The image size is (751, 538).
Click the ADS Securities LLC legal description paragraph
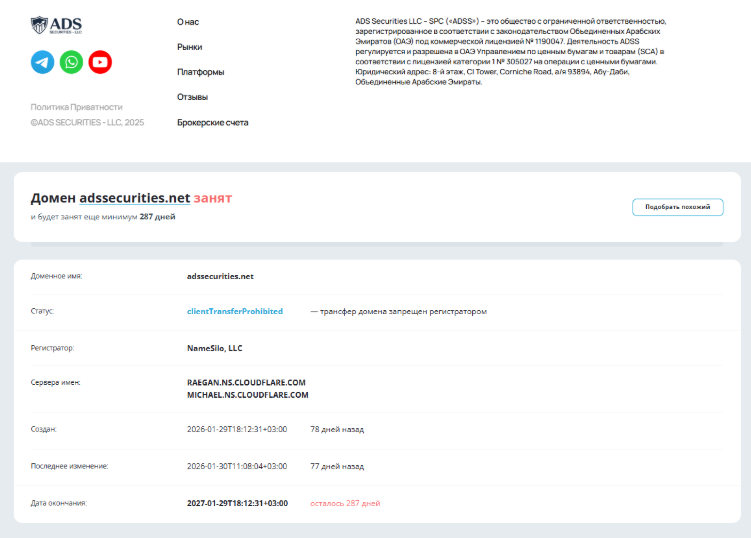click(x=511, y=52)
